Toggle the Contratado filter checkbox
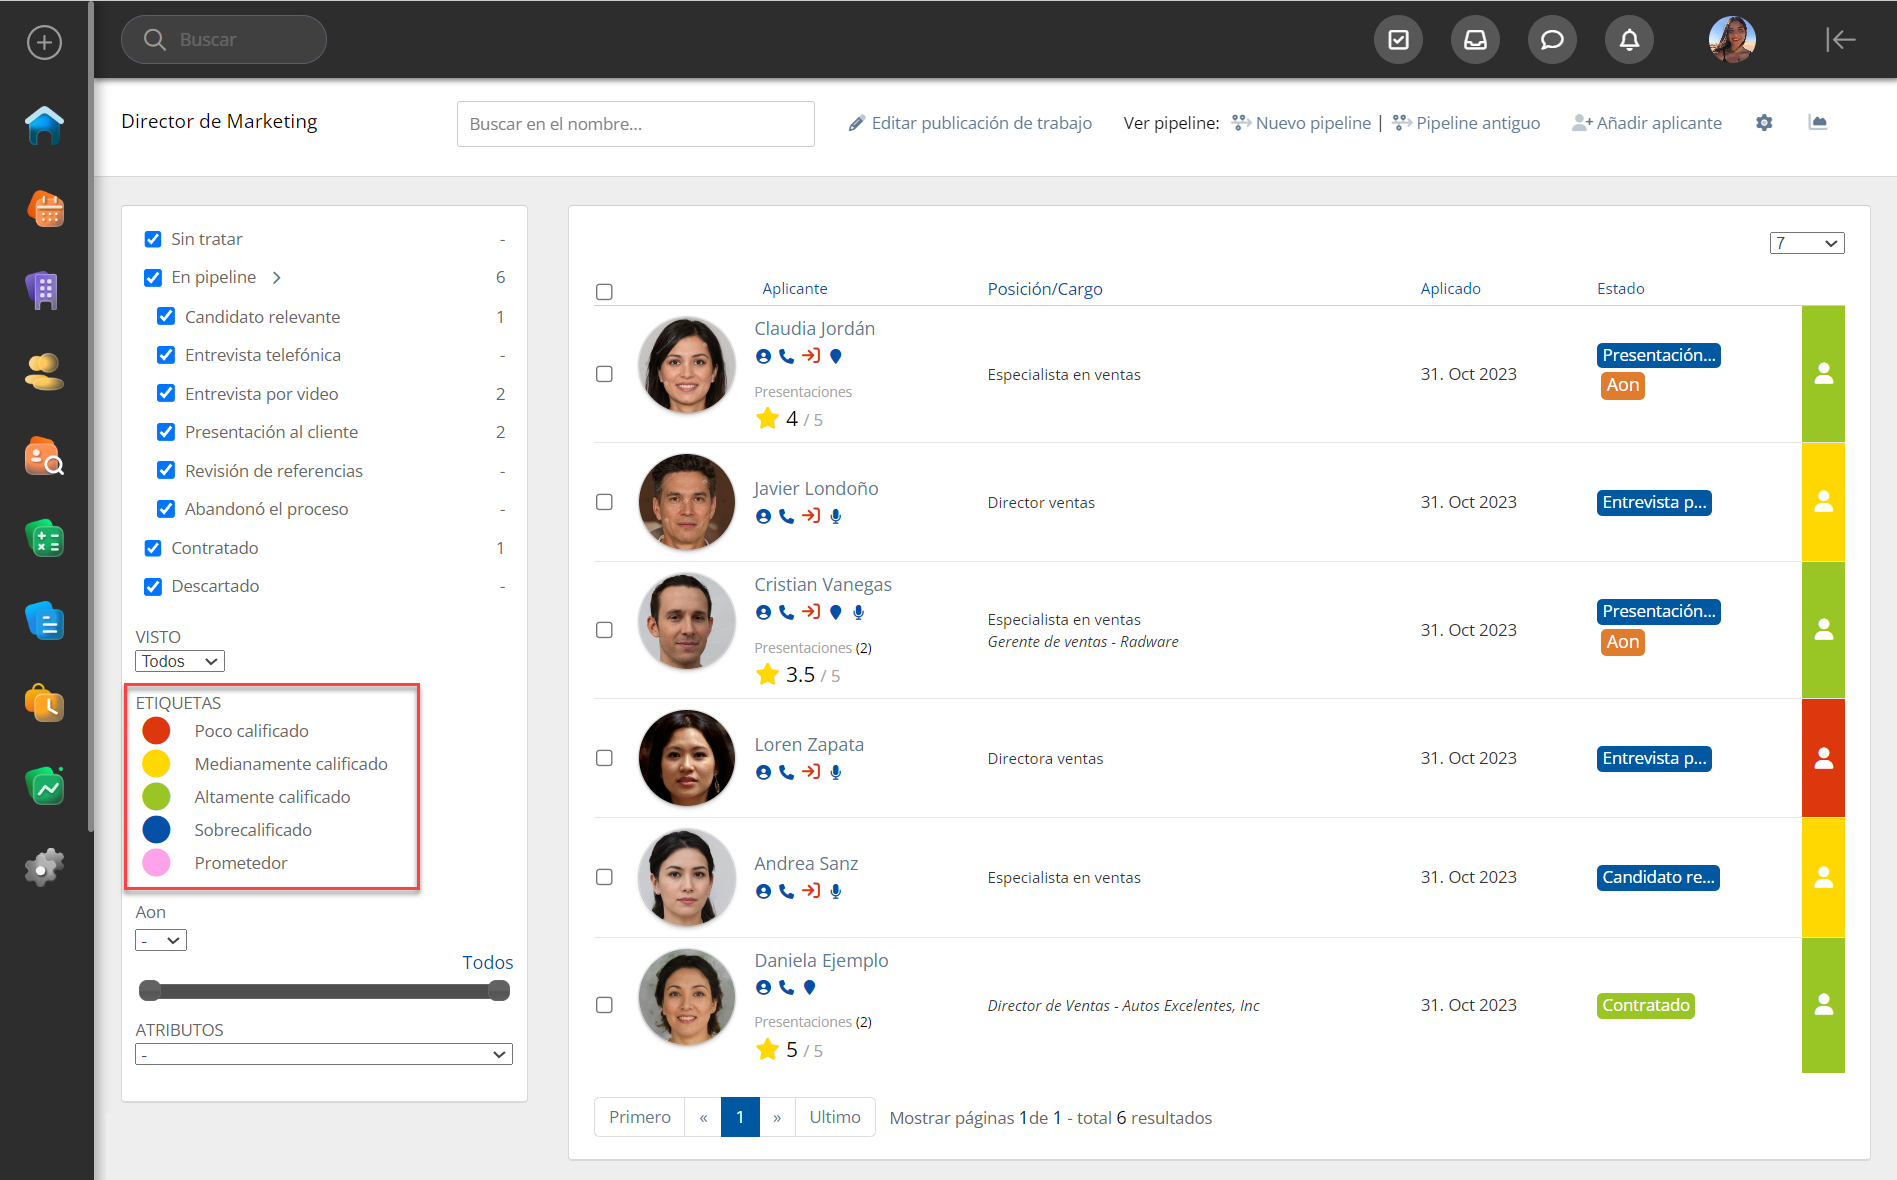1897x1180 pixels. coord(153,548)
